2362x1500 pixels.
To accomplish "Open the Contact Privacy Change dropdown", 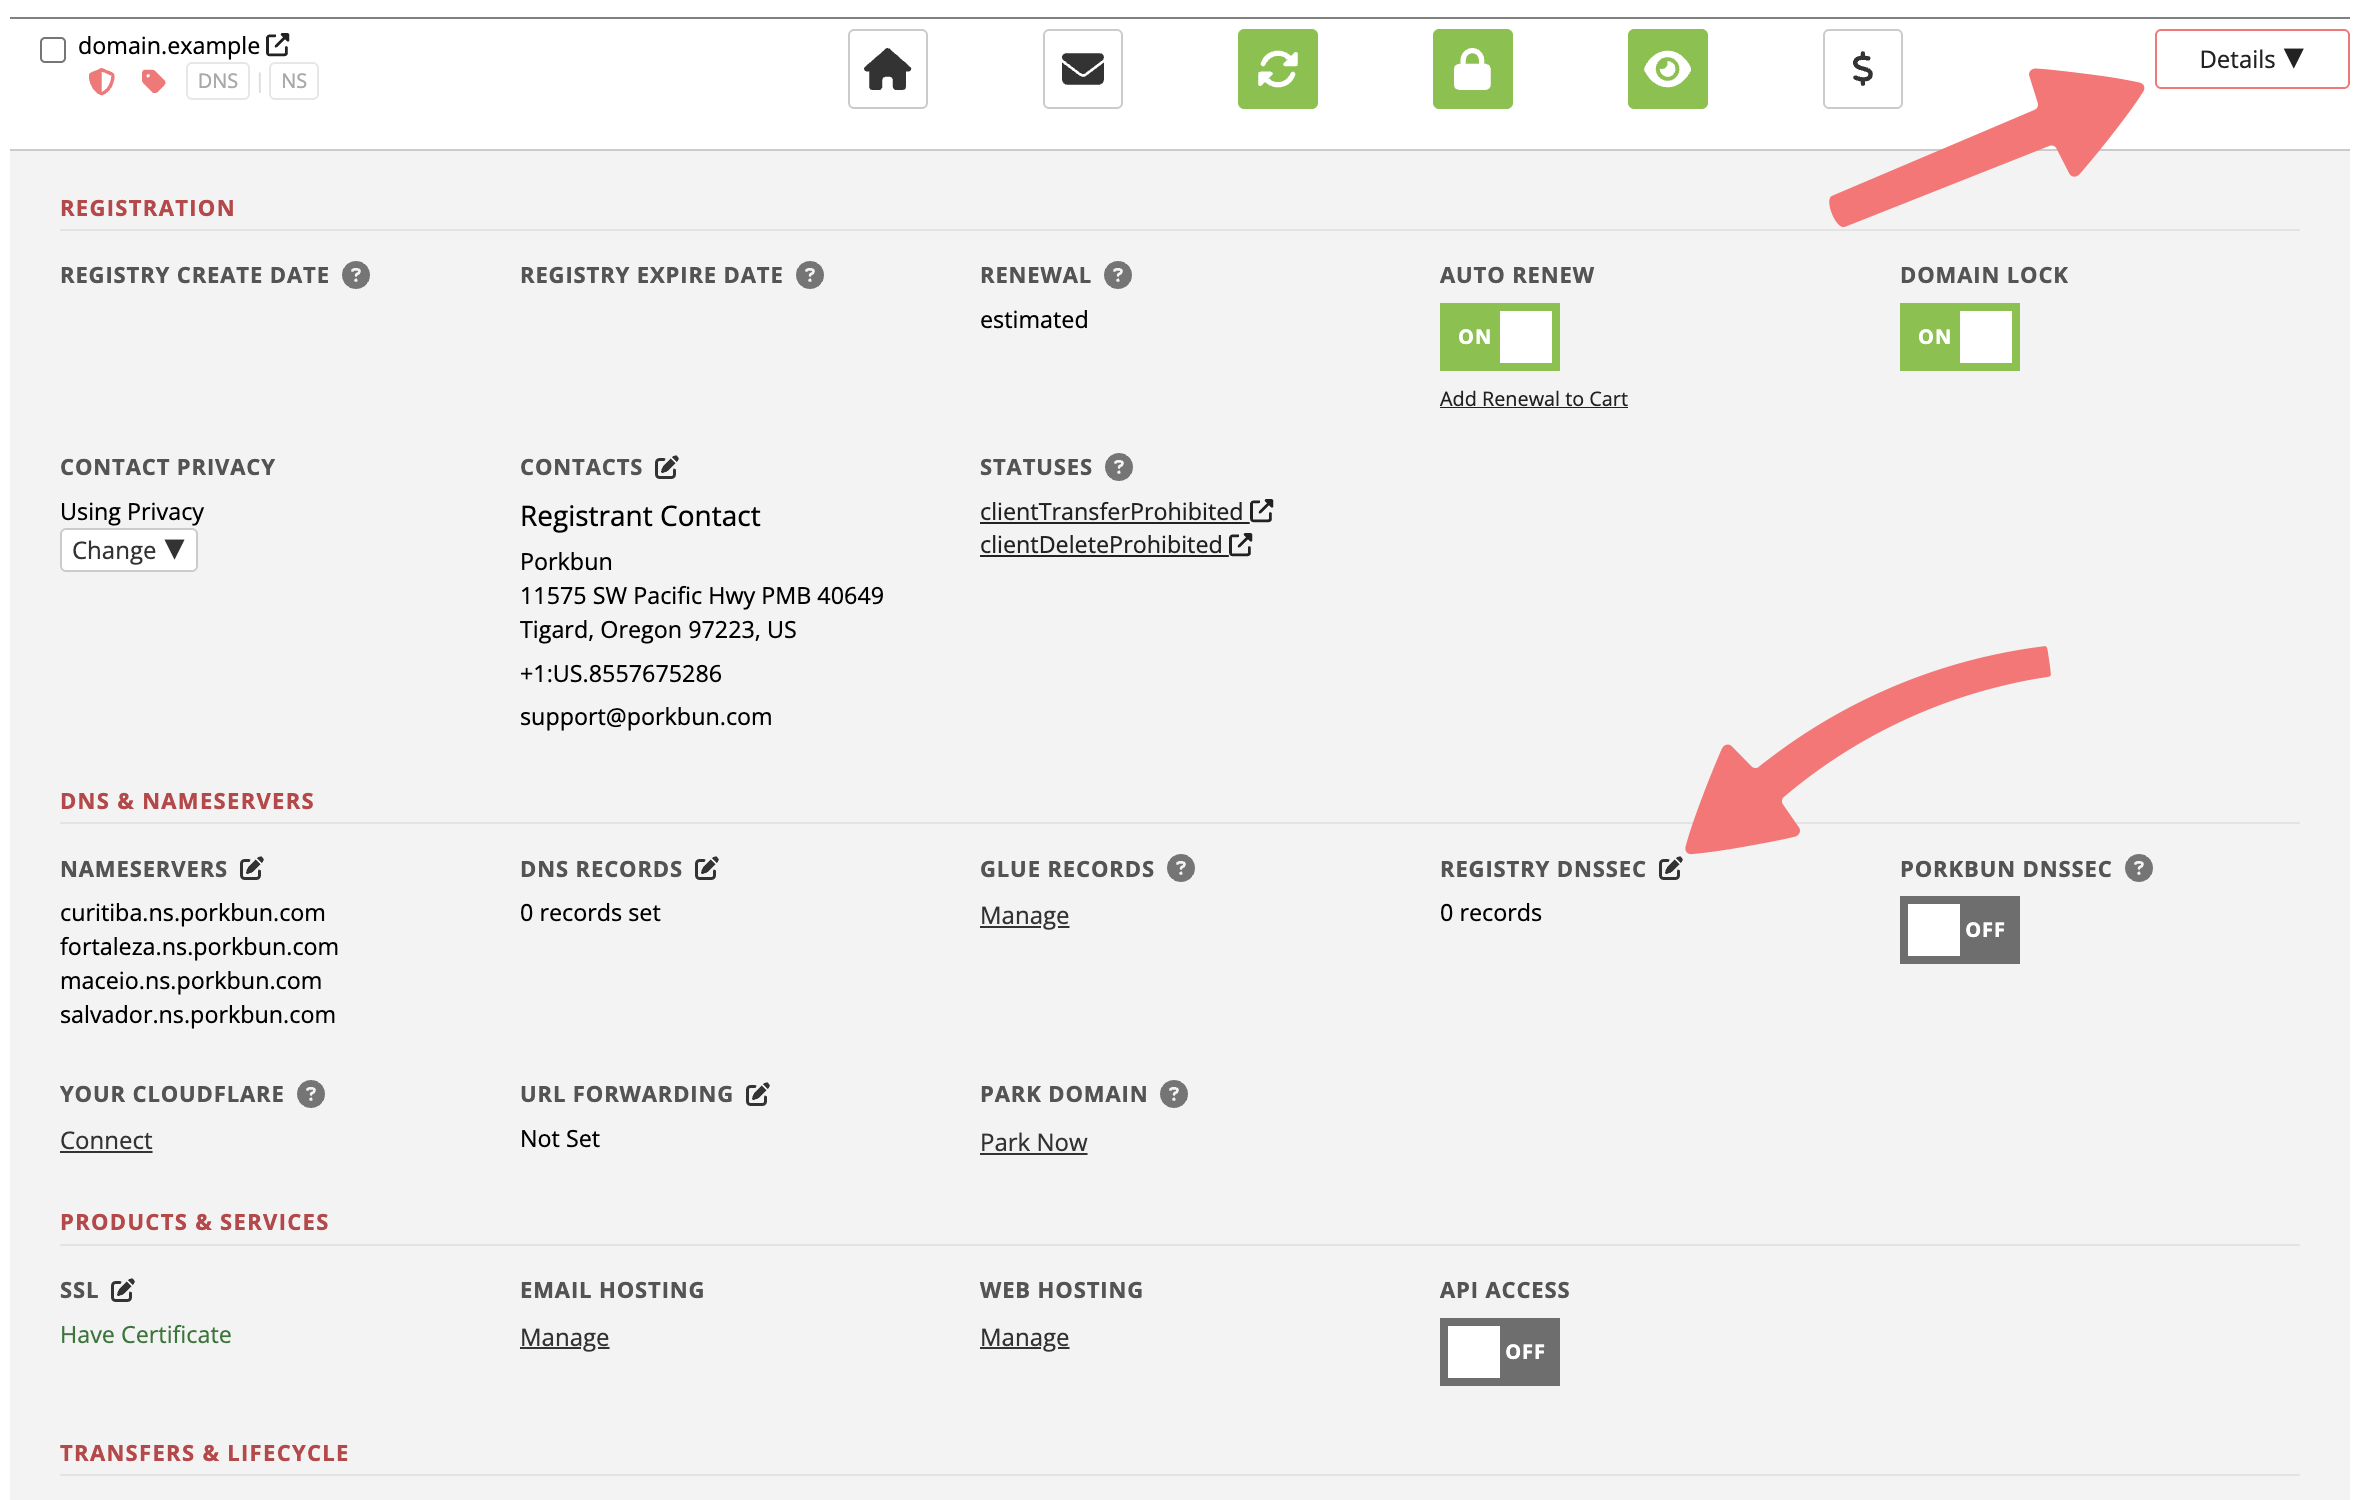I will [128, 550].
